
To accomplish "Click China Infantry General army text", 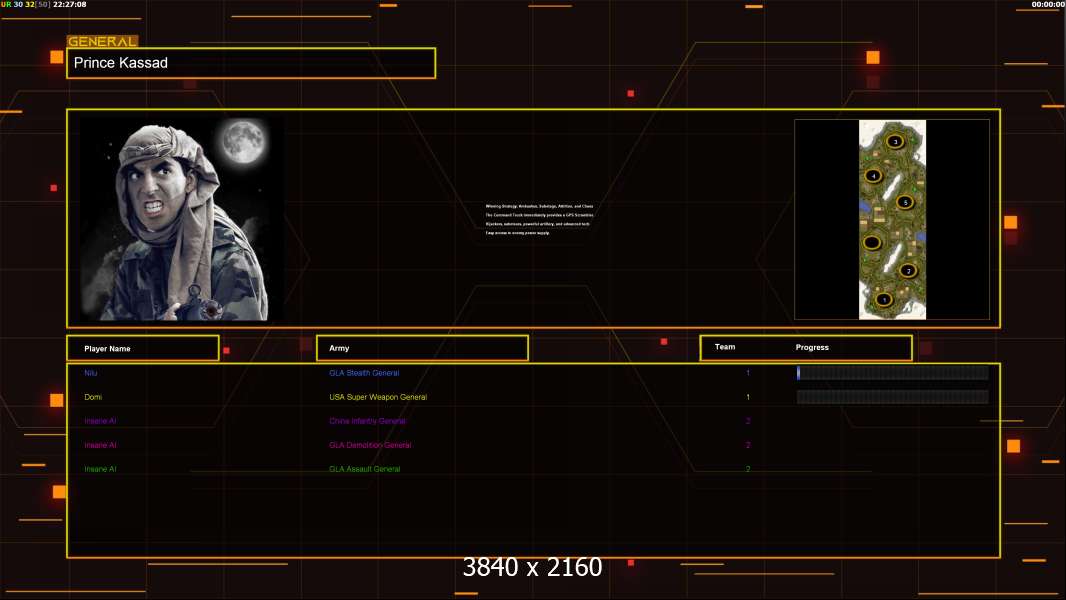I will 367,421.
